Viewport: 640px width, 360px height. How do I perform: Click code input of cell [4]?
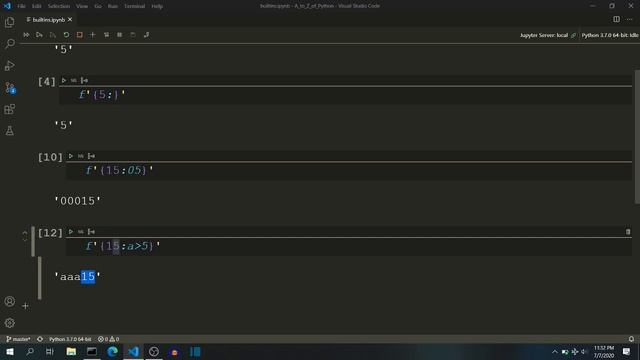[x=345, y=95]
